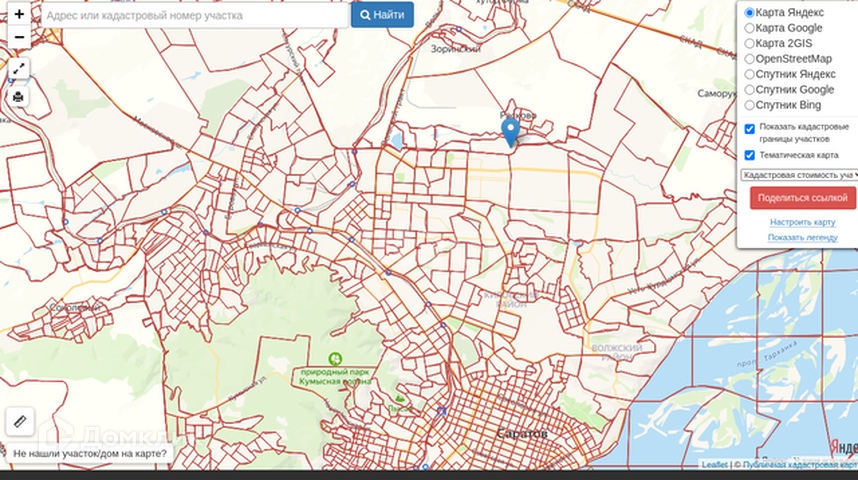This screenshot has height=480, width=858.
Task: Click the Кумысная поляна park icon
Action: (335, 359)
